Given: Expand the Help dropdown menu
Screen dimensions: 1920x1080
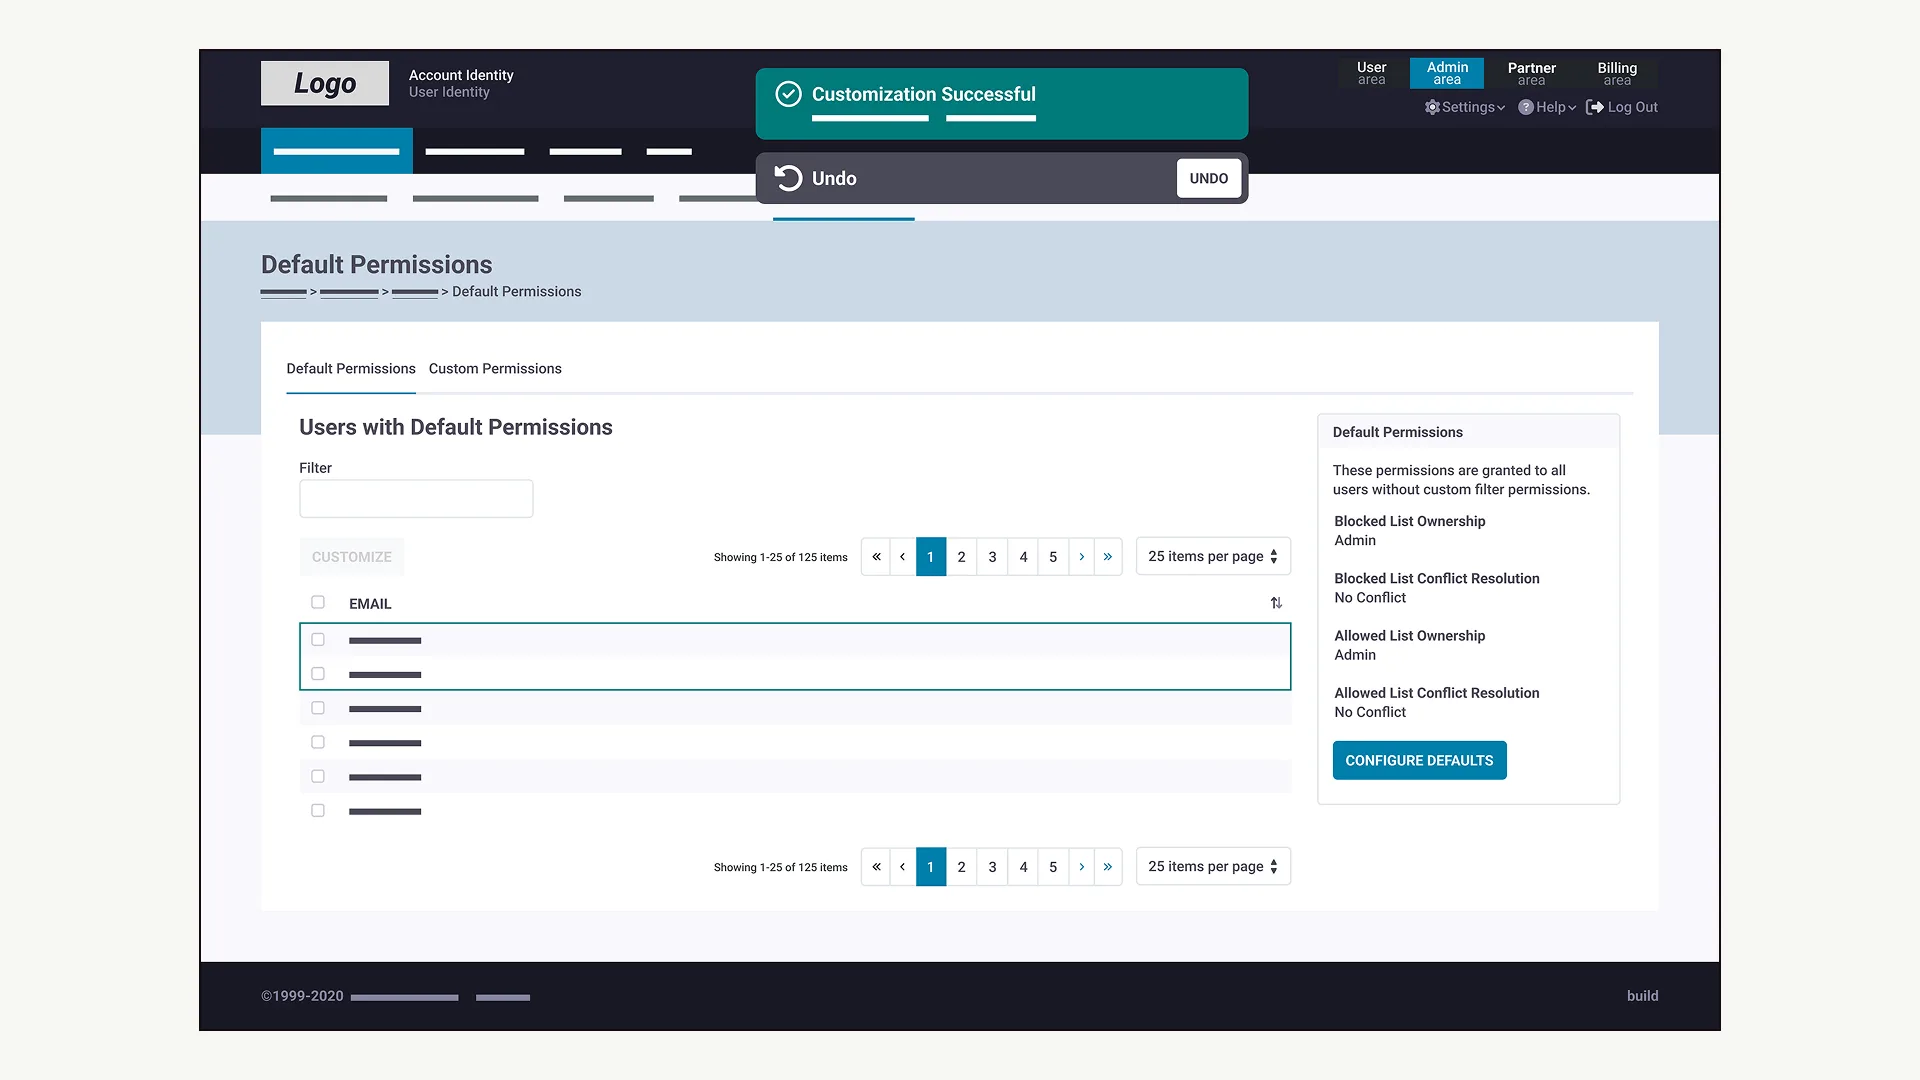Looking at the screenshot, I should (1547, 107).
